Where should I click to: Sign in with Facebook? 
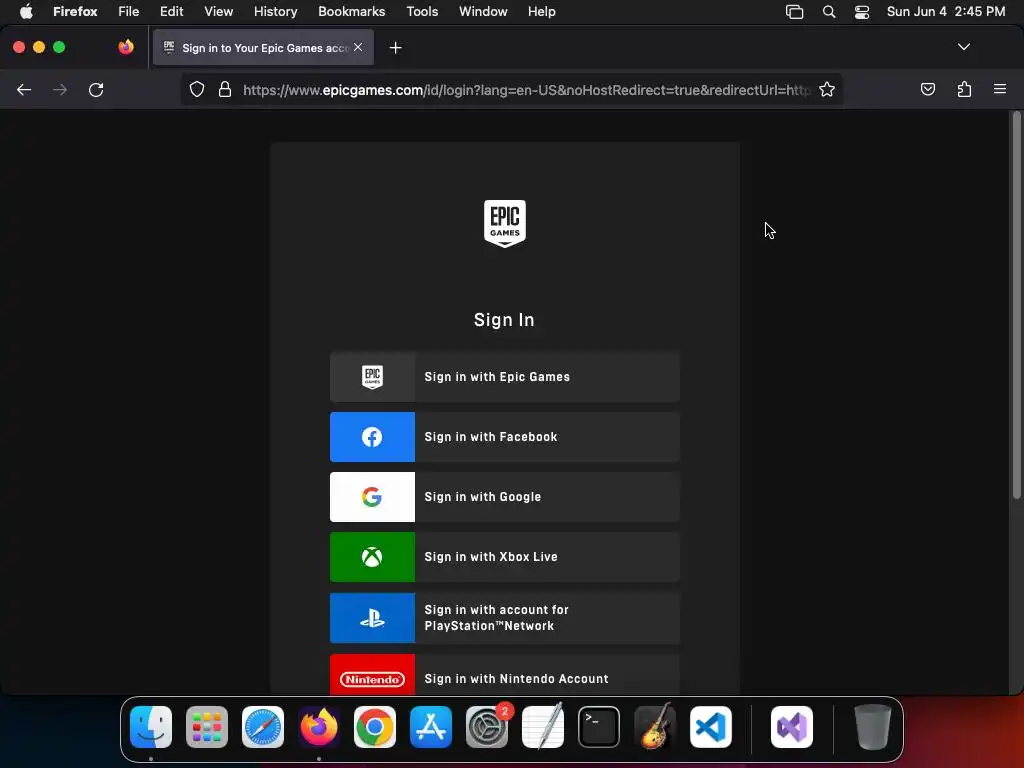505,437
